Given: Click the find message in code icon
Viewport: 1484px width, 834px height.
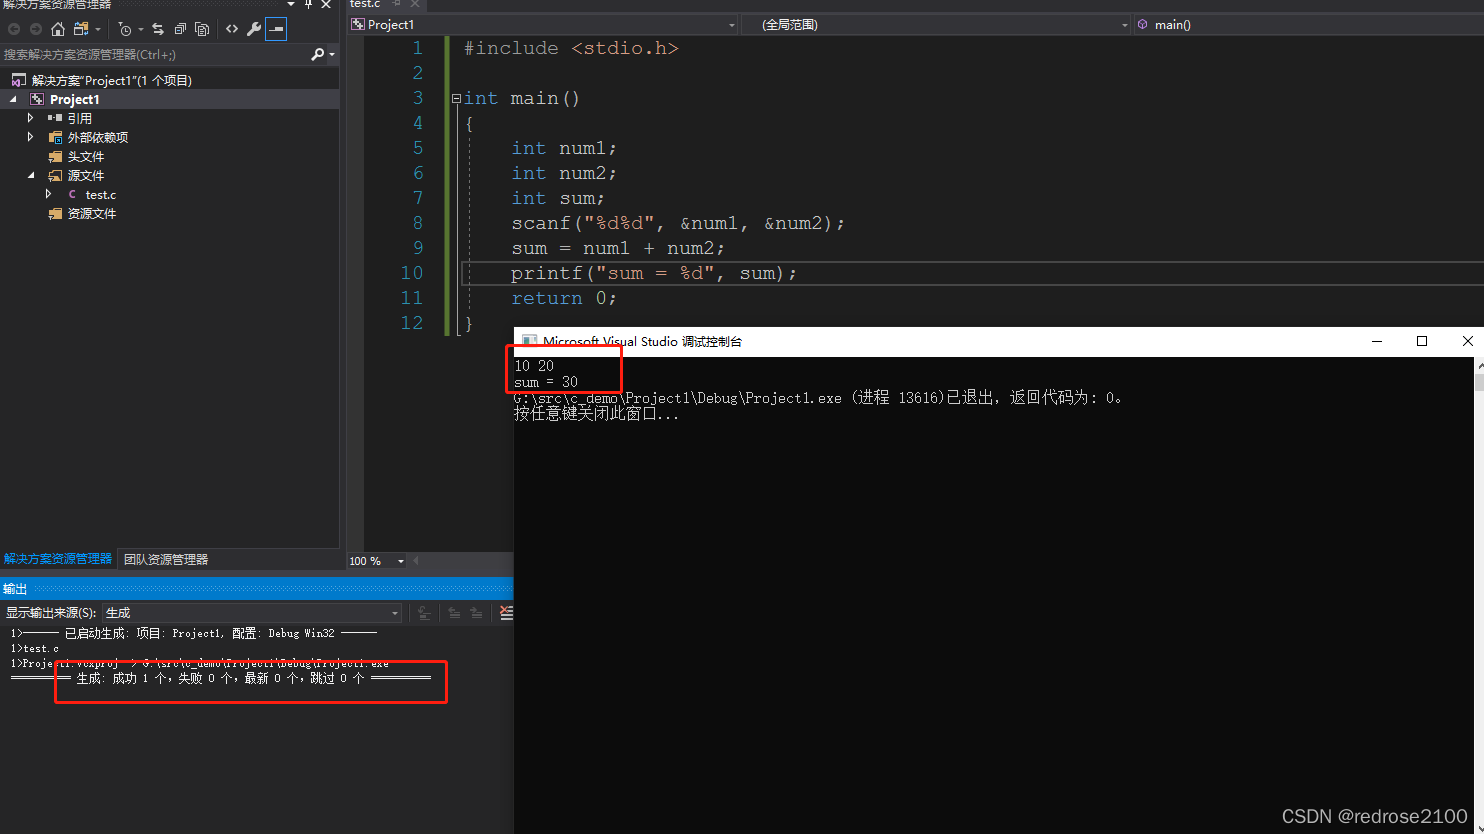Looking at the screenshot, I should 424,613.
